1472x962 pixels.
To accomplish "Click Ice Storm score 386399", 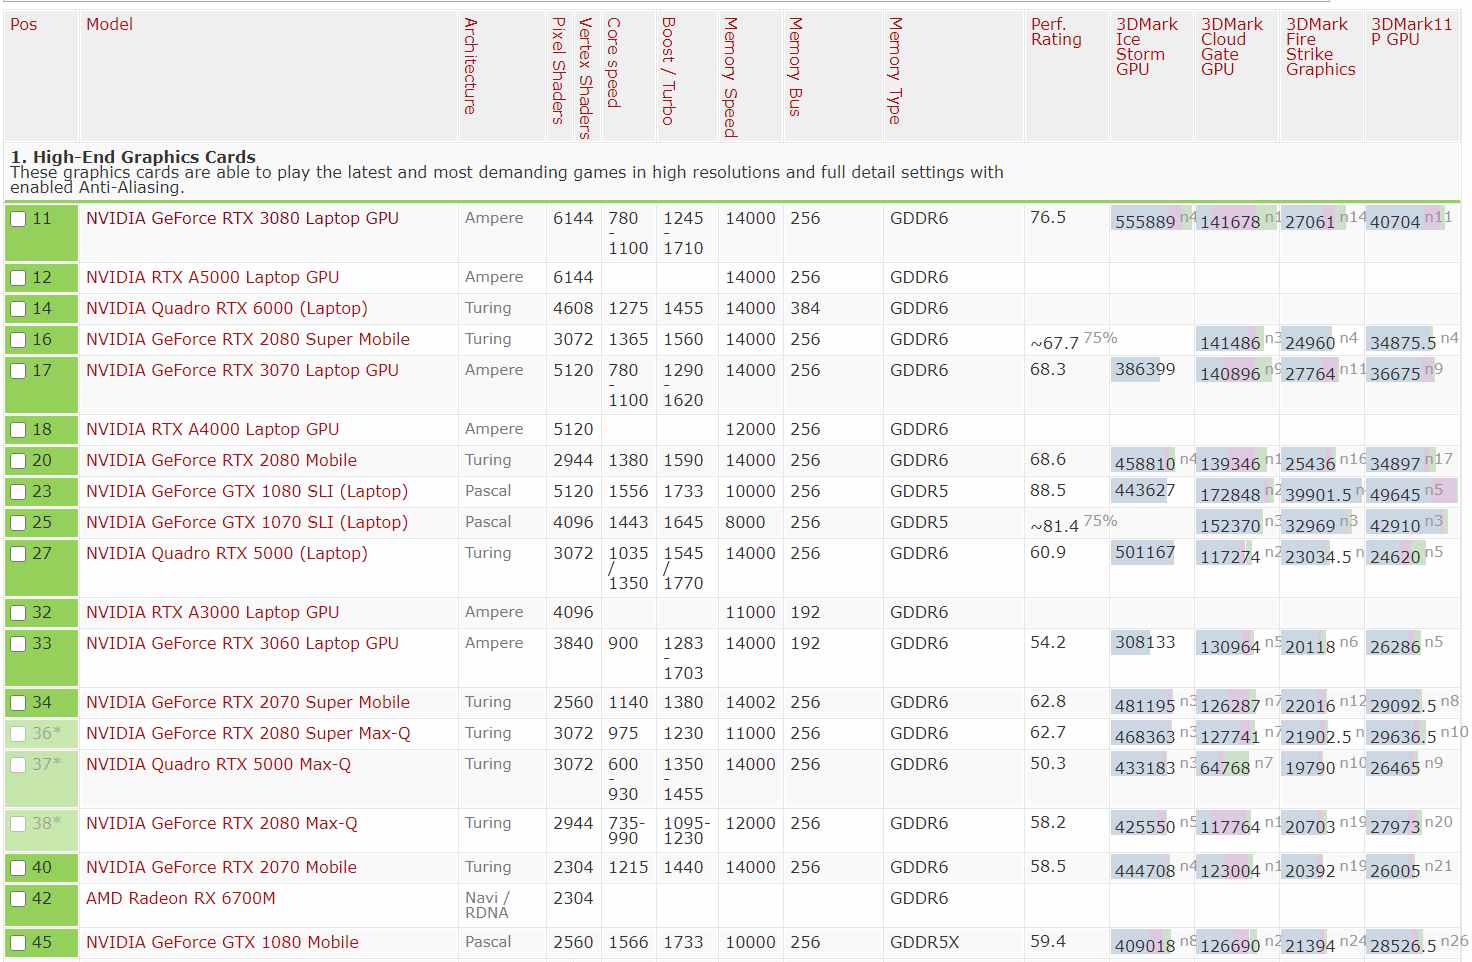I will [x=1145, y=370].
